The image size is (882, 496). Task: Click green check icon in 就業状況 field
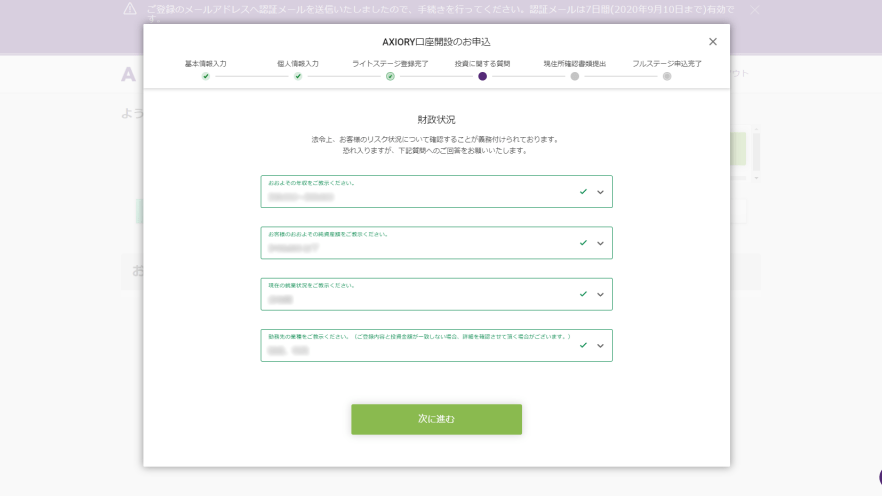click(583, 294)
